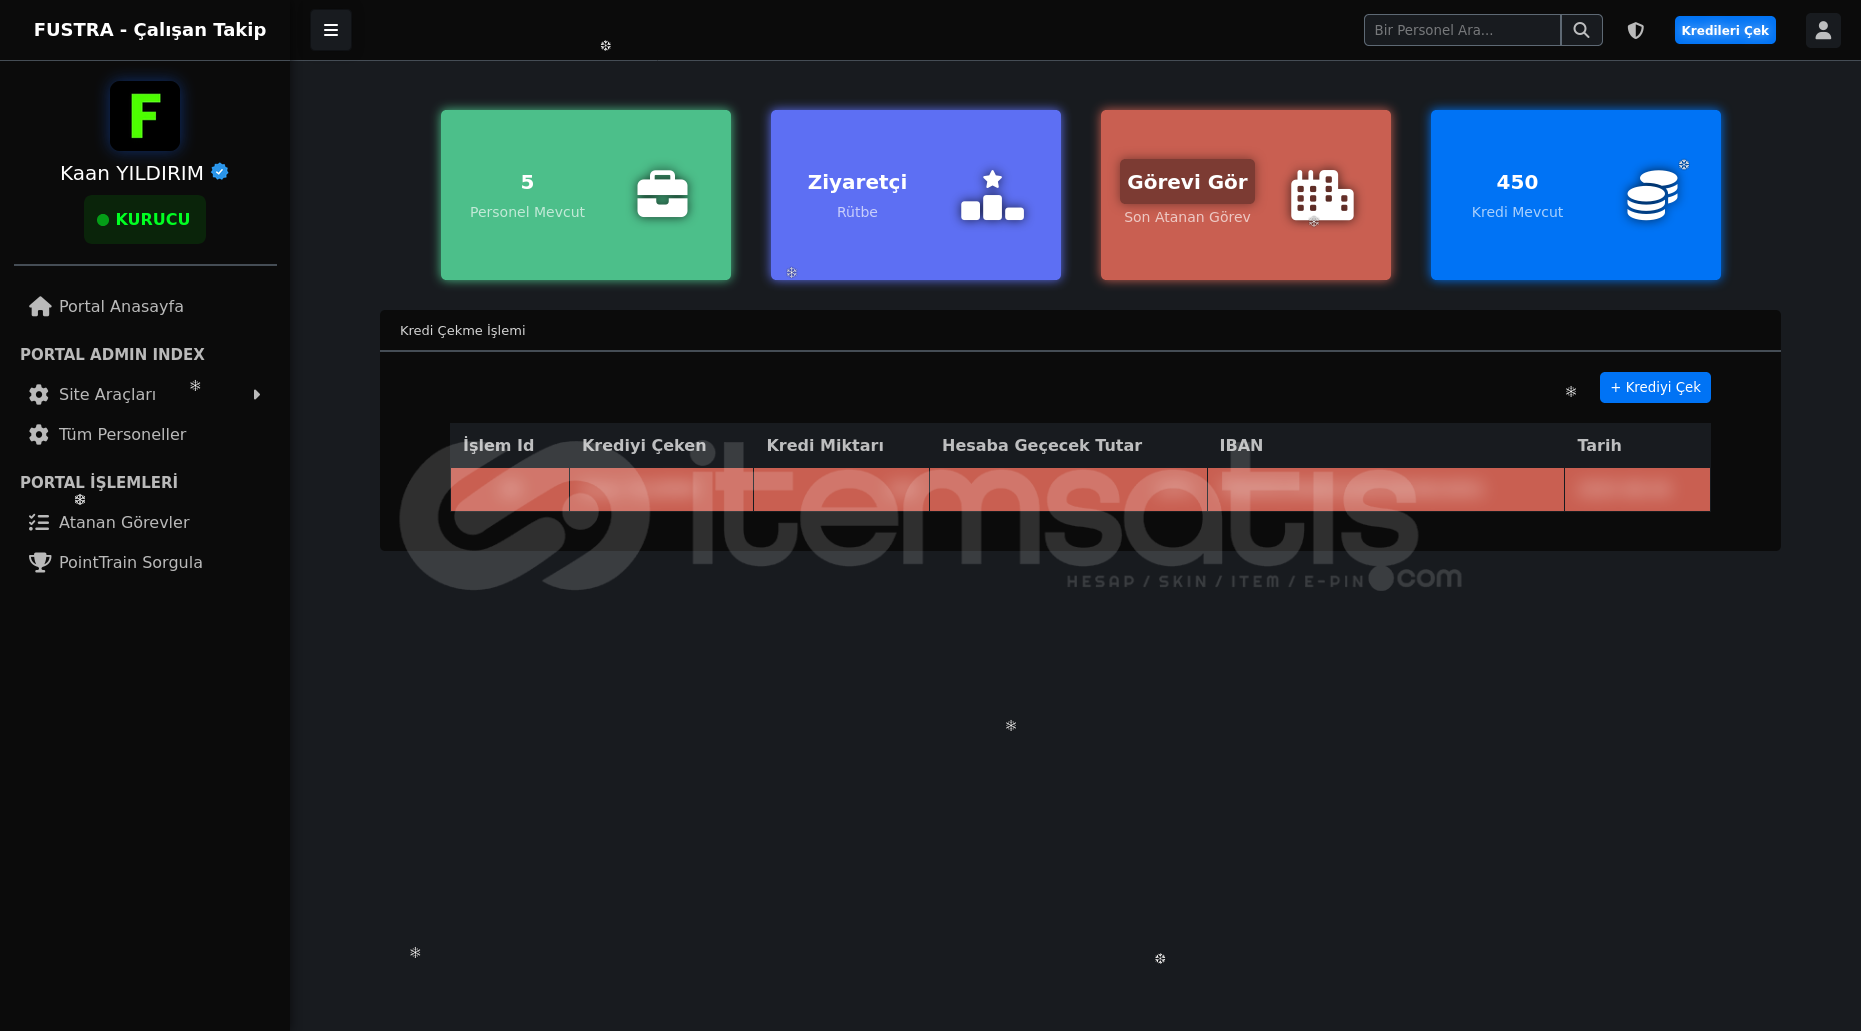Go to Tüm Personeller
The width and height of the screenshot is (1861, 1031).
[122, 435]
